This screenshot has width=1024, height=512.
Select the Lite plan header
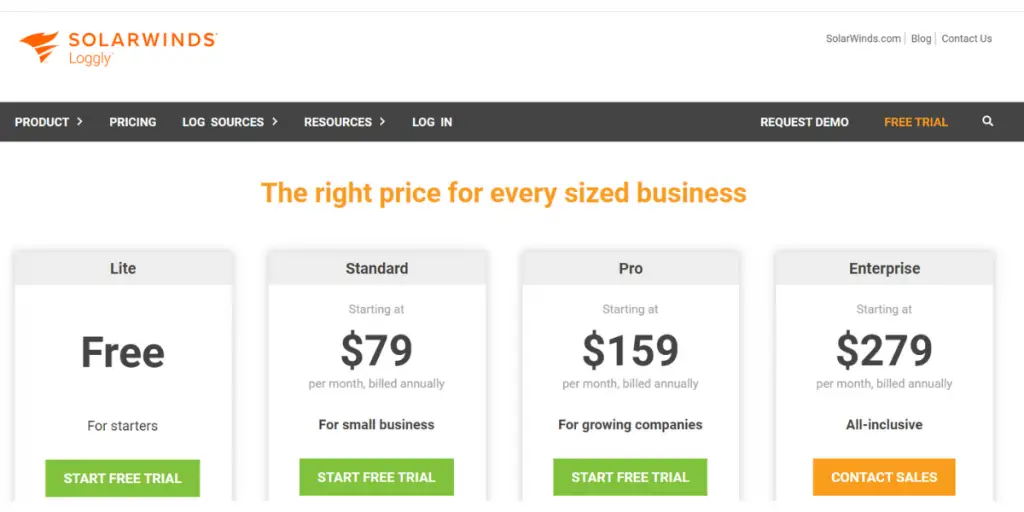click(123, 268)
